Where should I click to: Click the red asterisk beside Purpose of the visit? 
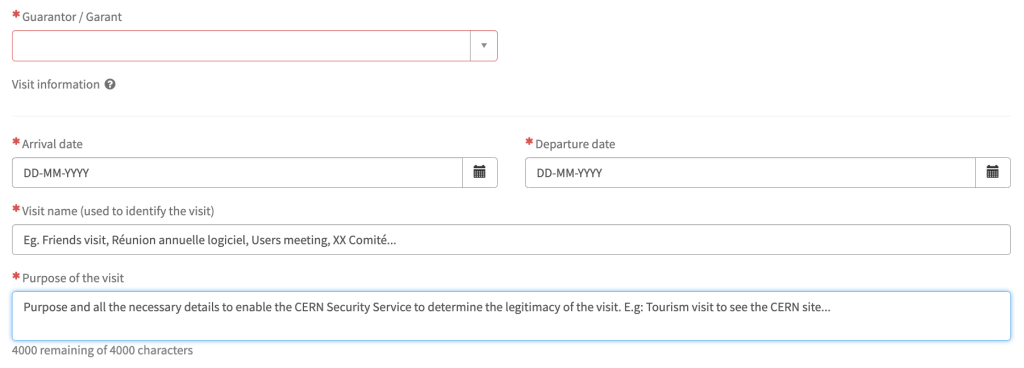pos(16,277)
